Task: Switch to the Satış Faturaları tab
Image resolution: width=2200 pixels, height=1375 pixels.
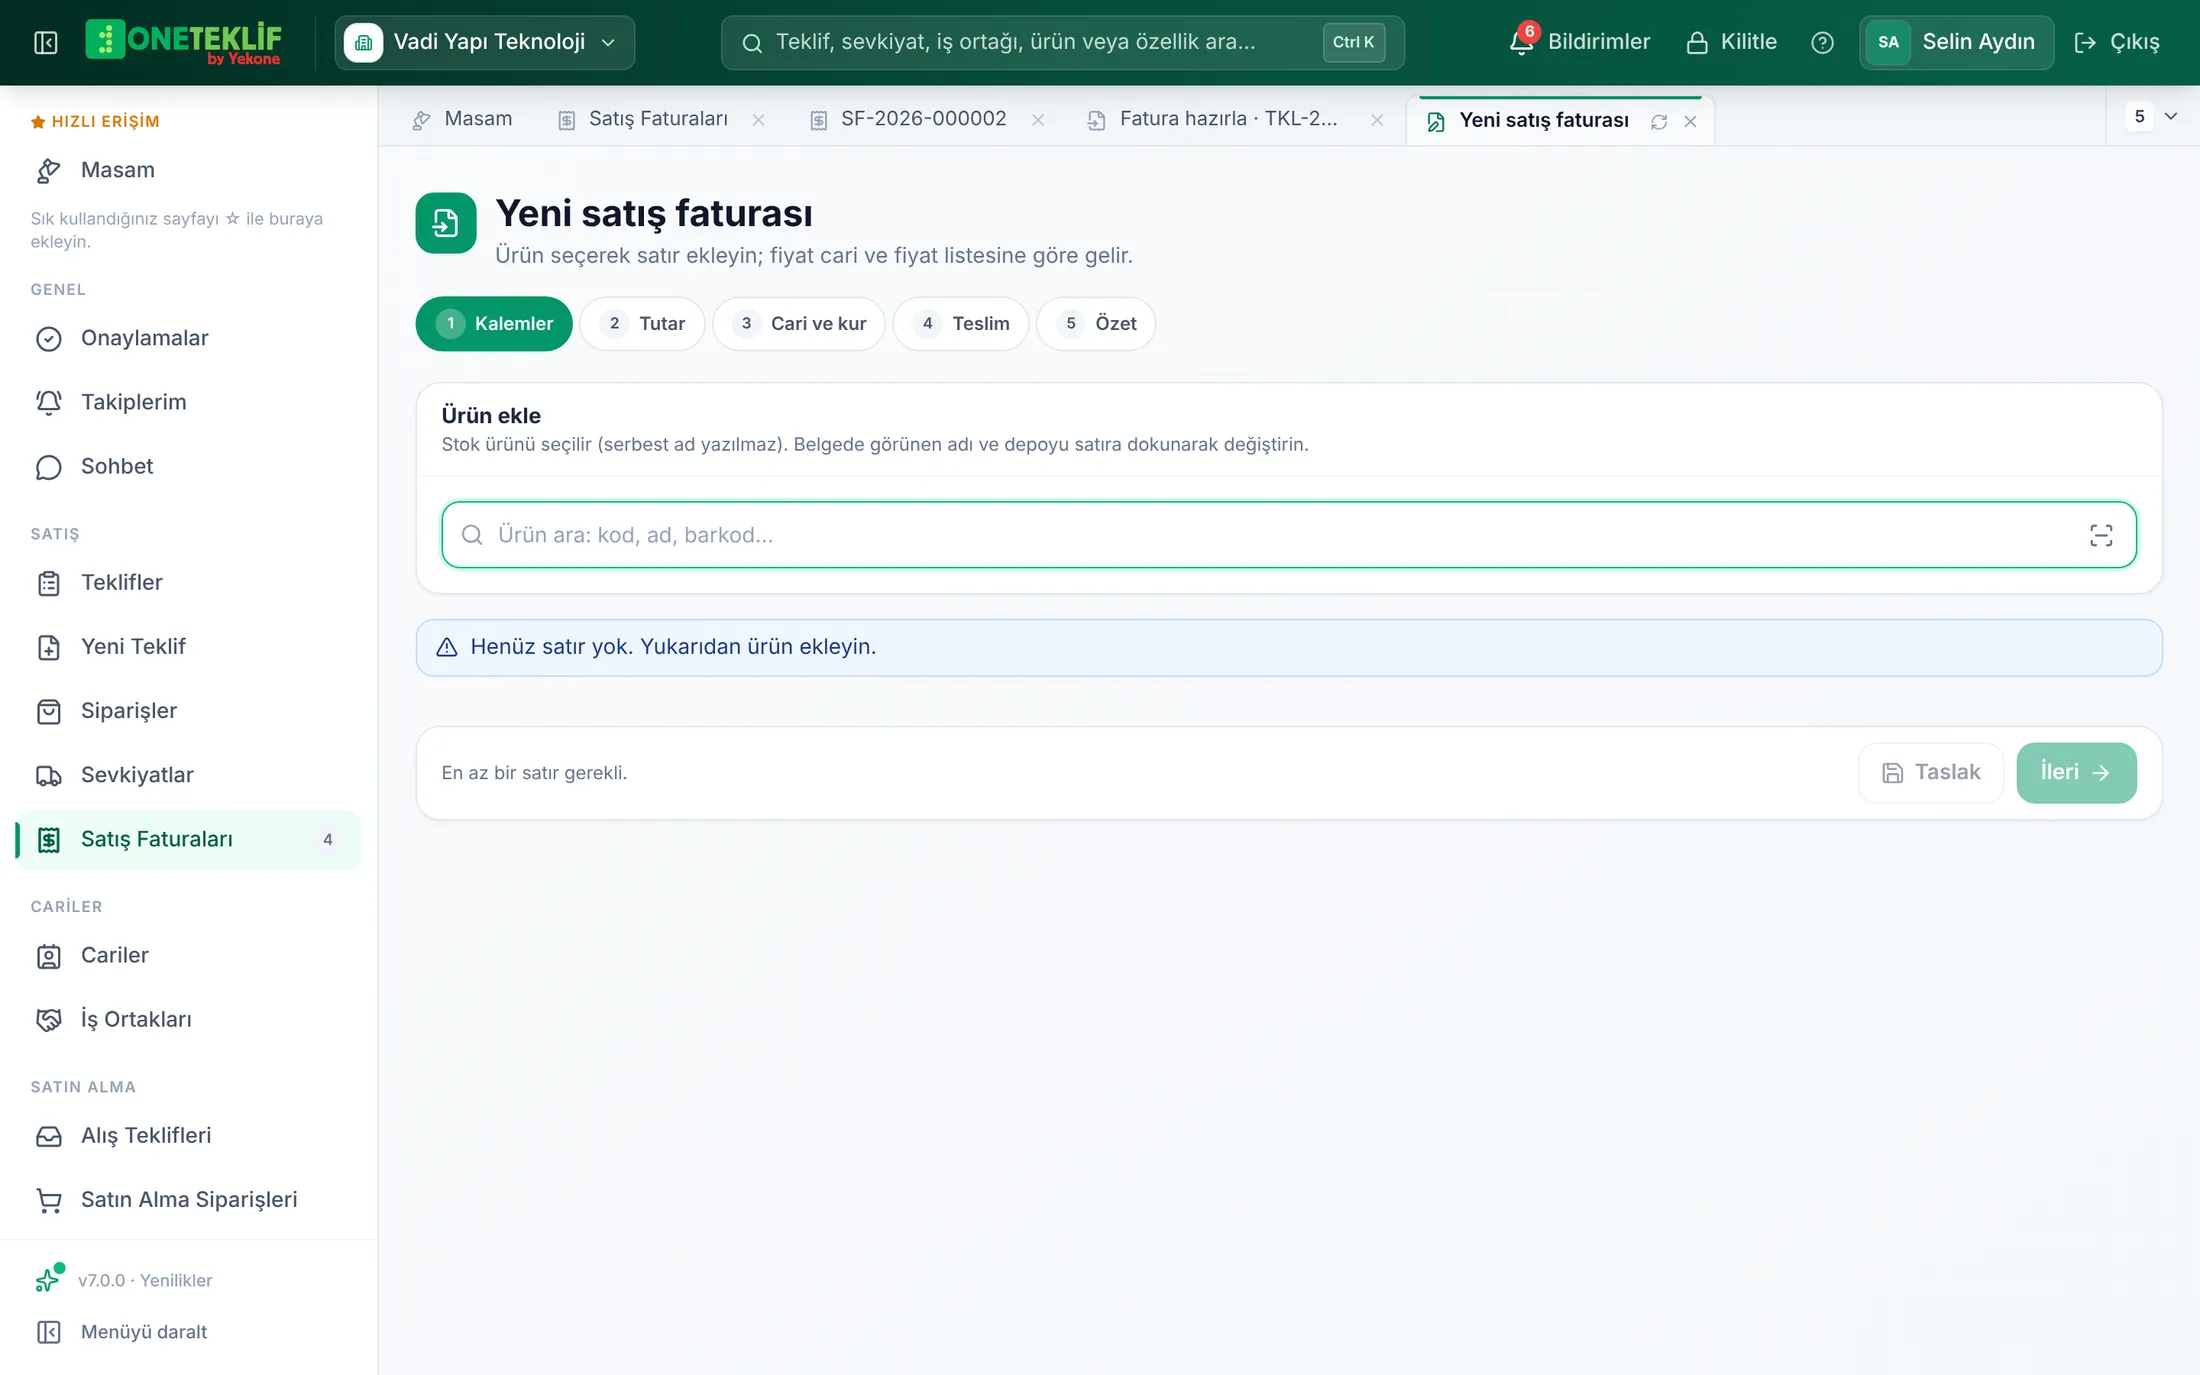Action: coord(645,119)
